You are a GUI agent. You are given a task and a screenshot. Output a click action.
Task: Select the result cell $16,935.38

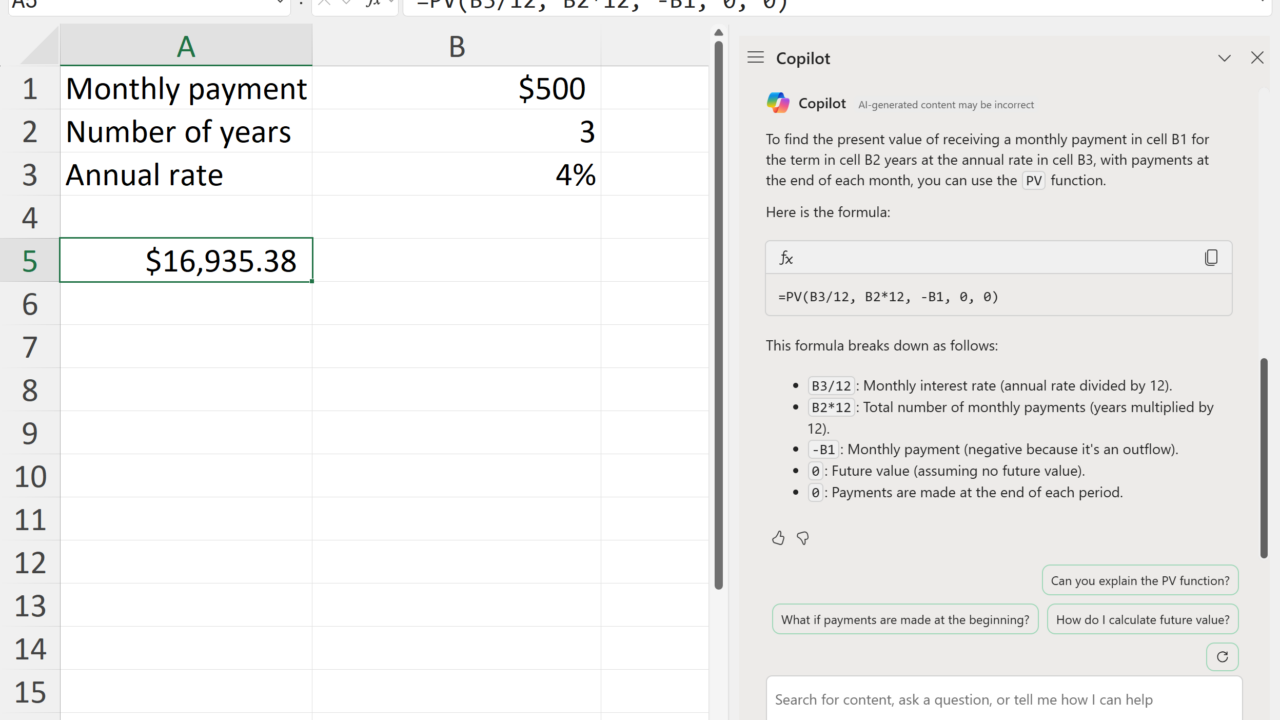coord(186,260)
